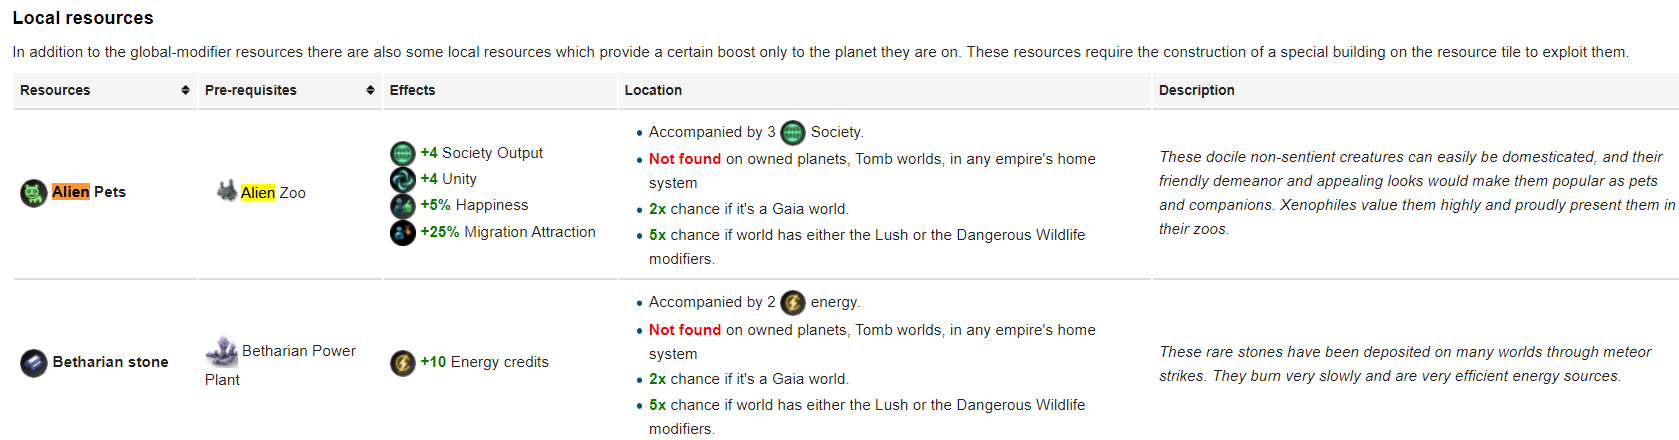Viewport: 1679px width, 440px height.
Task: Click the Alien Pets resource name
Action: [x=89, y=192]
